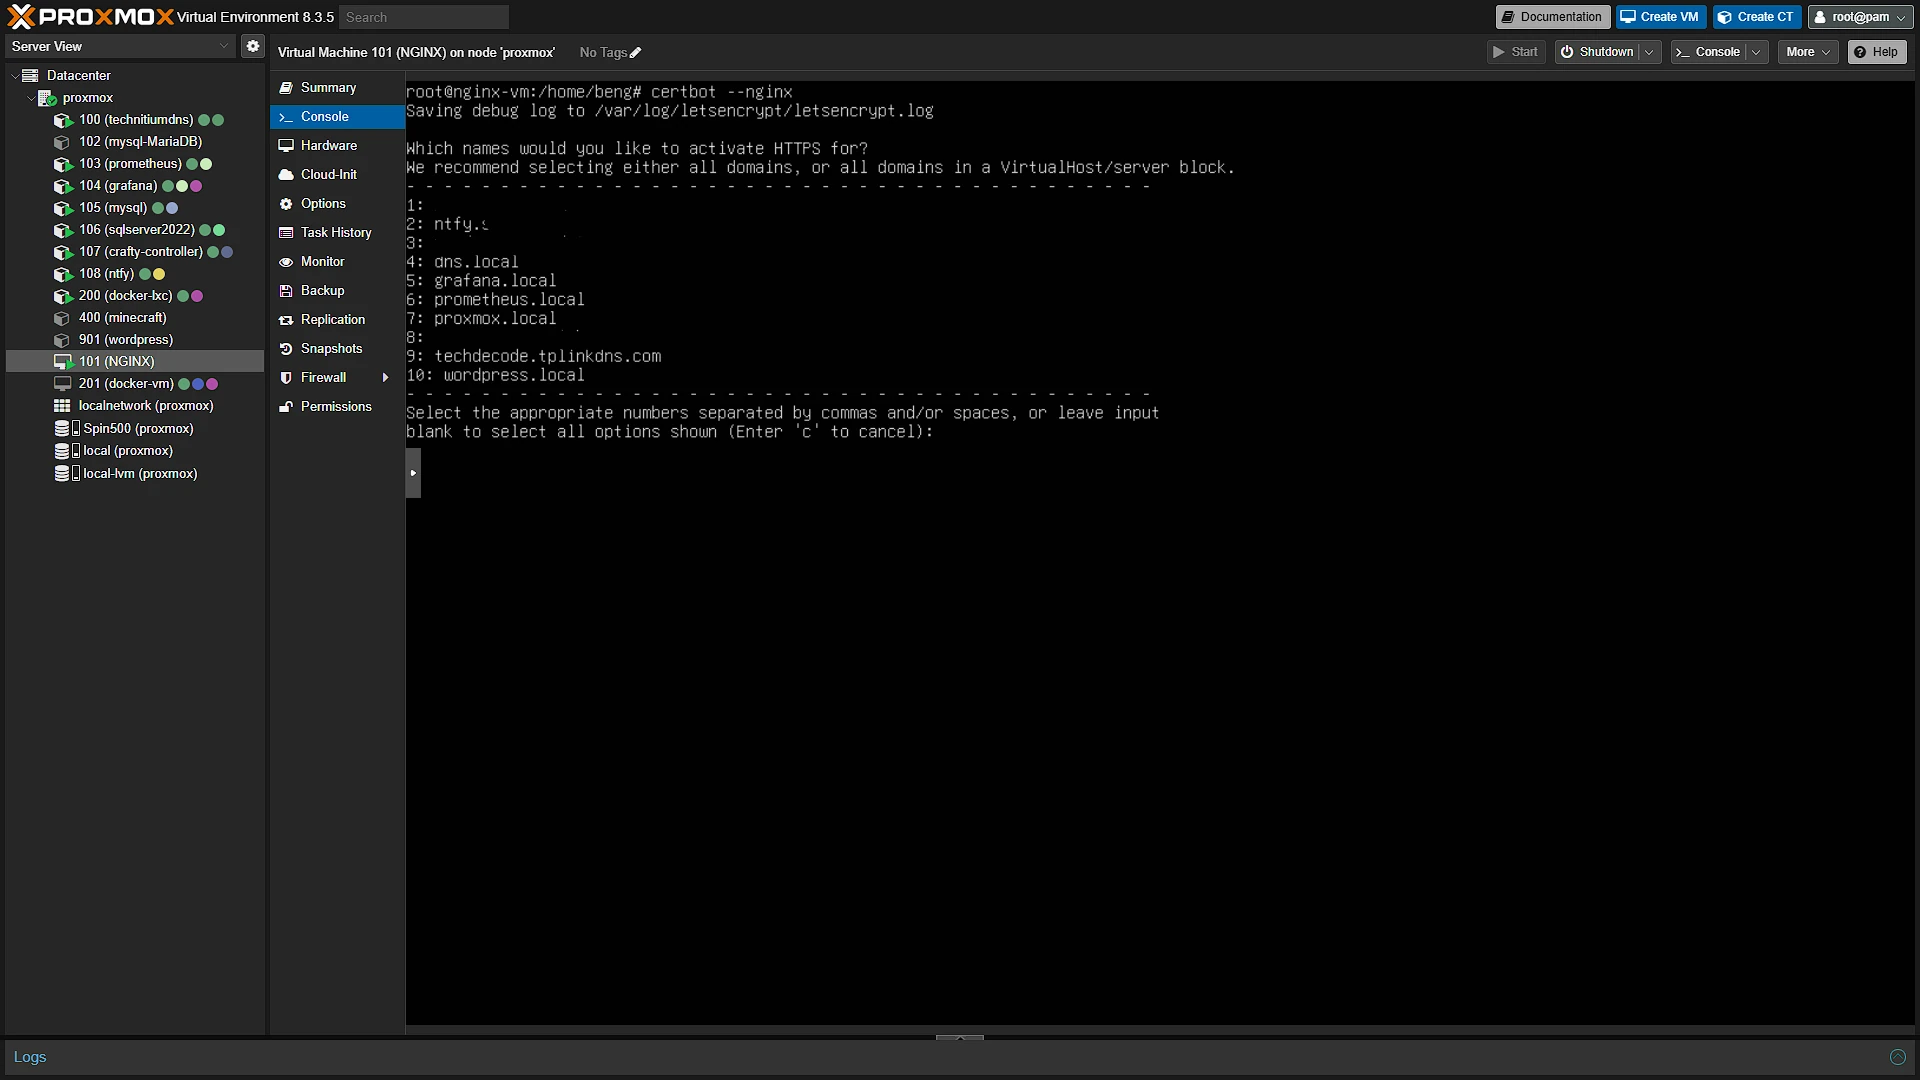
Task: Select local-lvm (proxmox) storage
Action: [140, 474]
